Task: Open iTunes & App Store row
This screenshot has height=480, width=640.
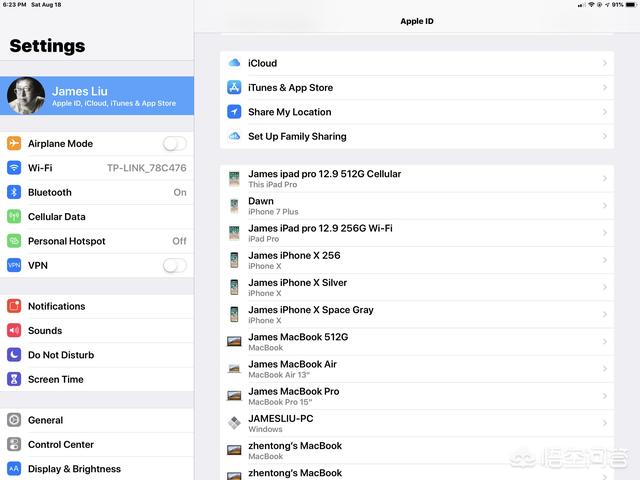Action: click(x=417, y=87)
